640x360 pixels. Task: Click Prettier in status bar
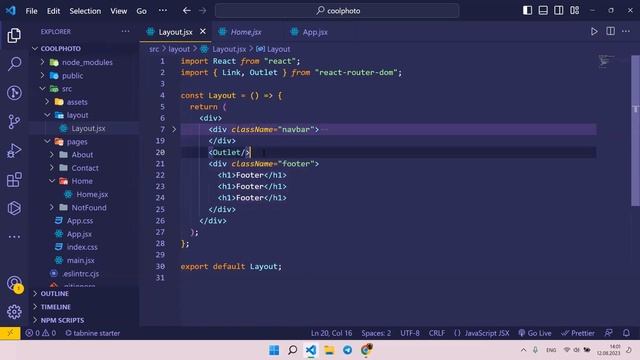tap(578, 333)
